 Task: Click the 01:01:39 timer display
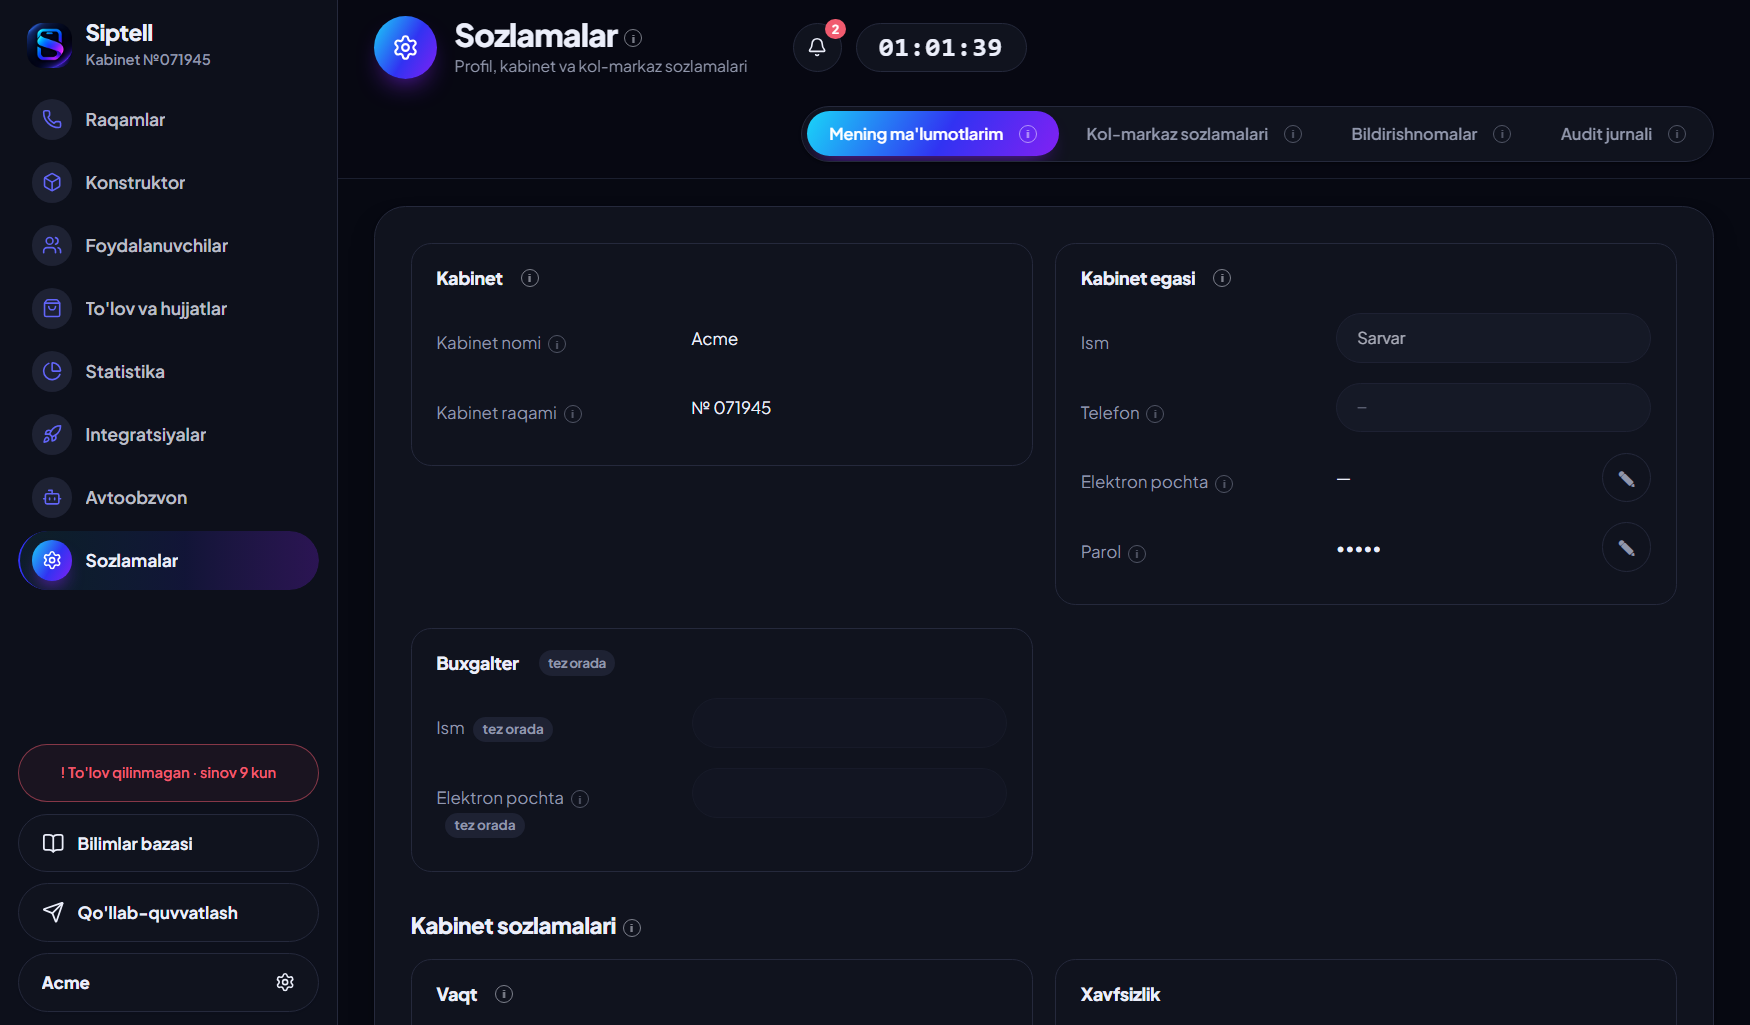pos(940,47)
